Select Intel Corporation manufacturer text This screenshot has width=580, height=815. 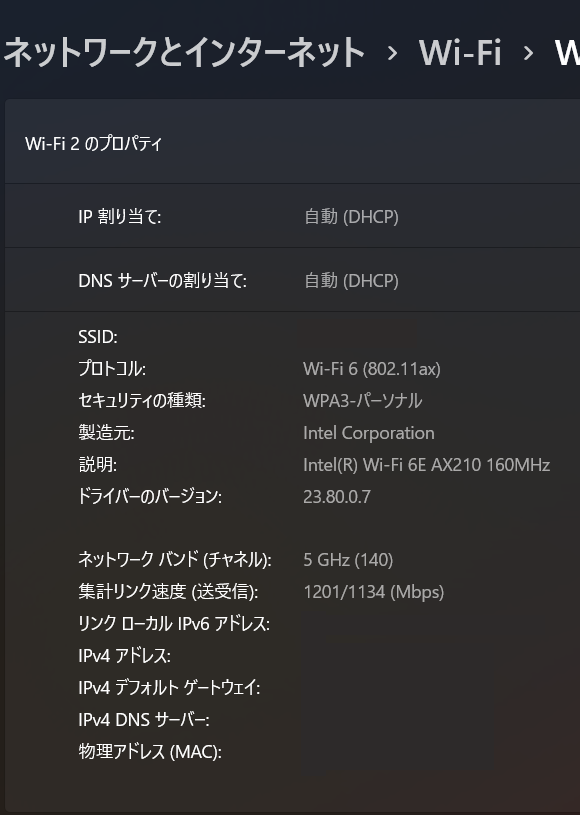[x=369, y=433]
